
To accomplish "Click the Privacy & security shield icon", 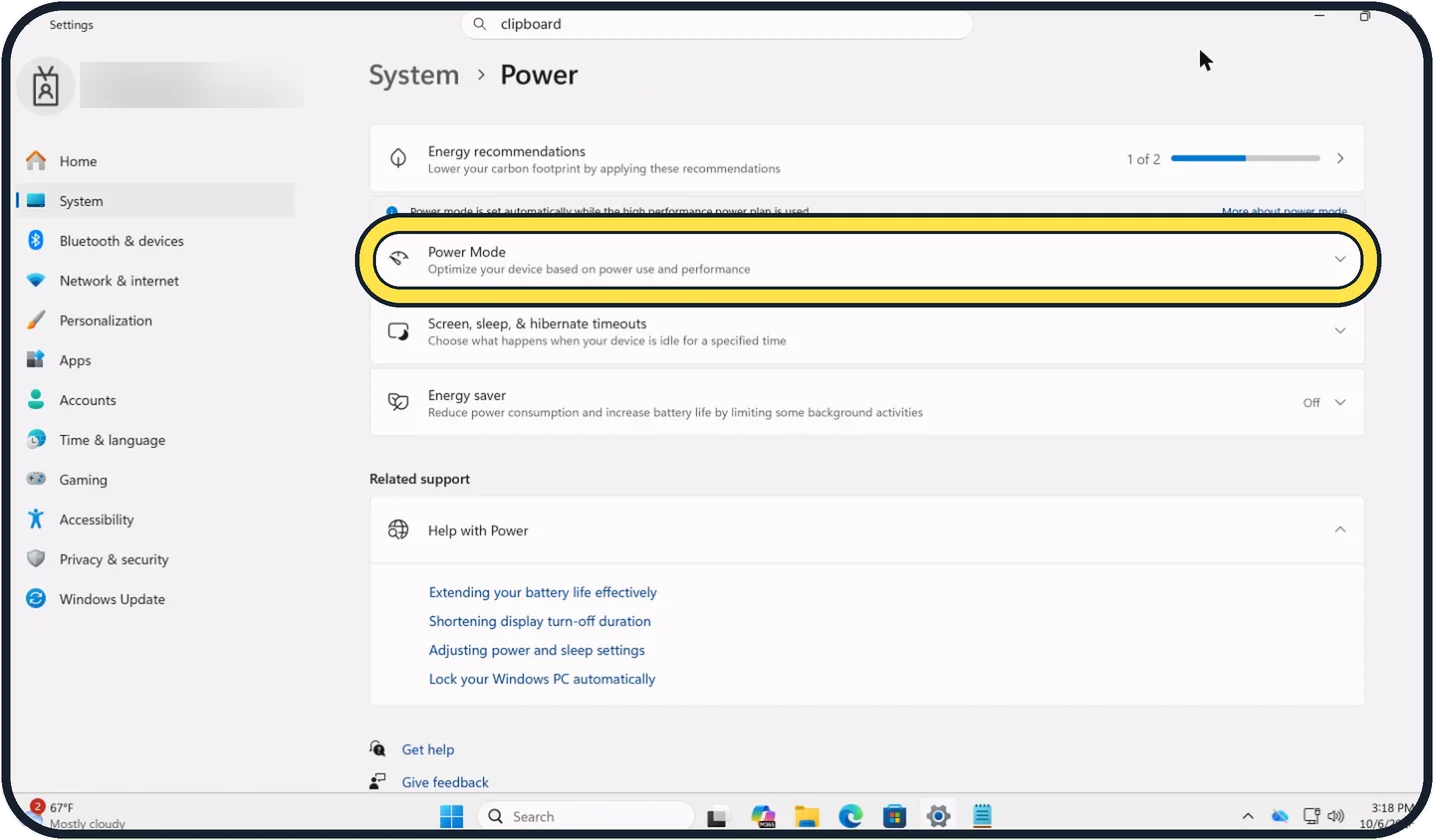I will [x=36, y=559].
